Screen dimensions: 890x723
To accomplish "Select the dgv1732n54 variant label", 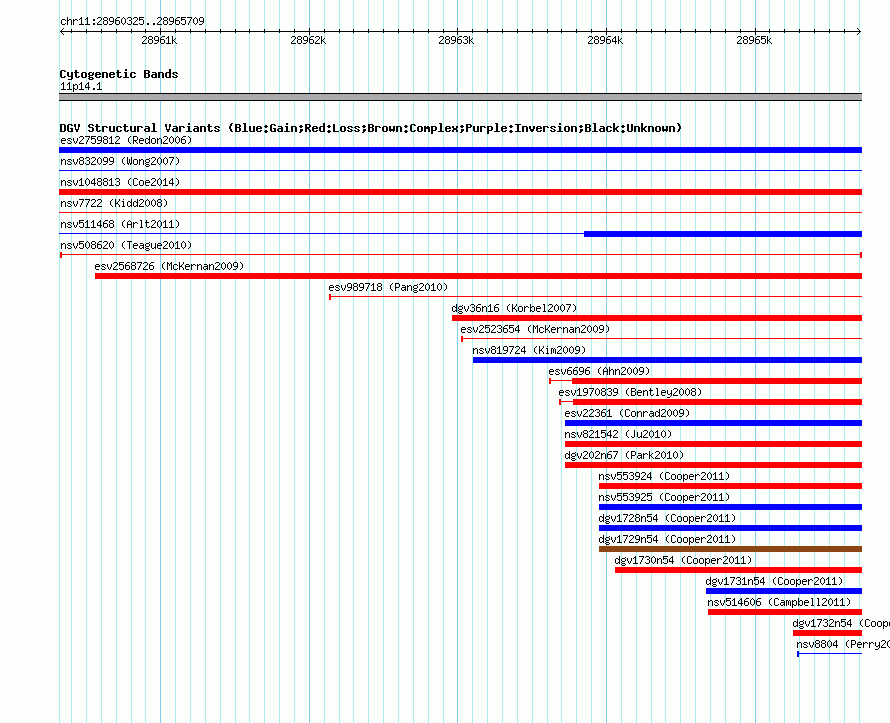I will pyautogui.click(x=841, y=623).
